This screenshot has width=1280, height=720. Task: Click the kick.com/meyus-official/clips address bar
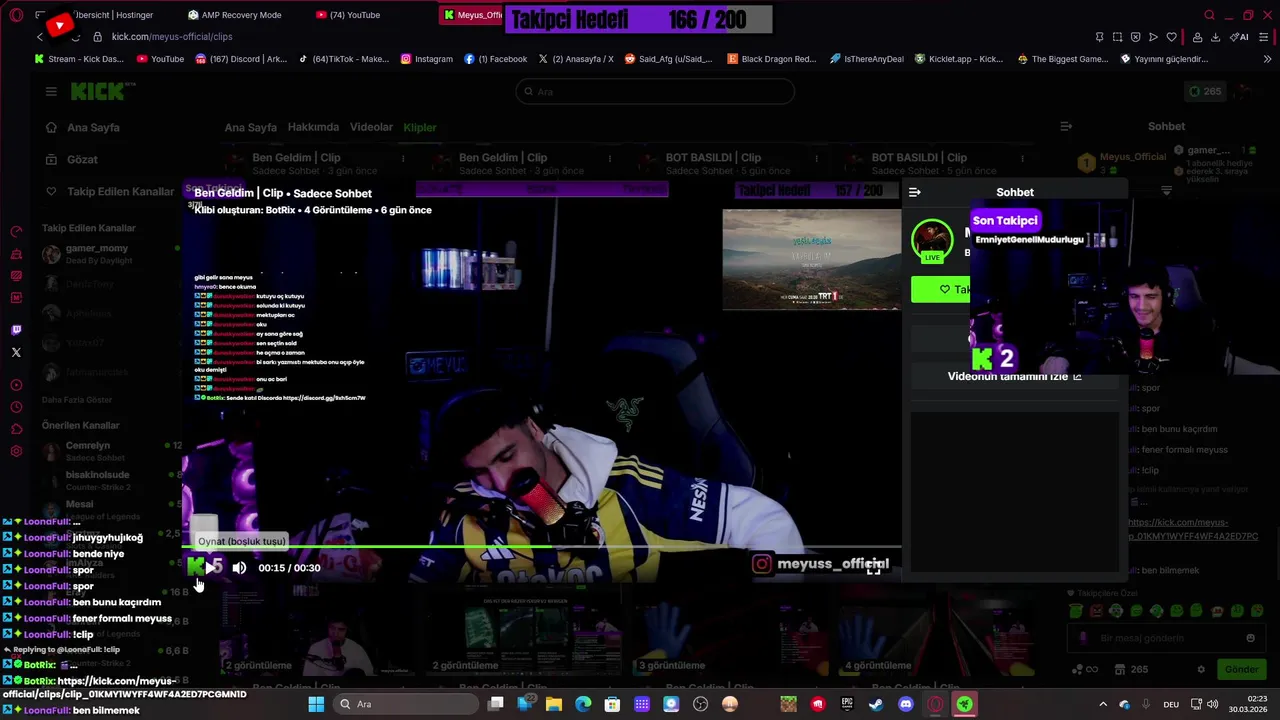(x=172, y=37)
